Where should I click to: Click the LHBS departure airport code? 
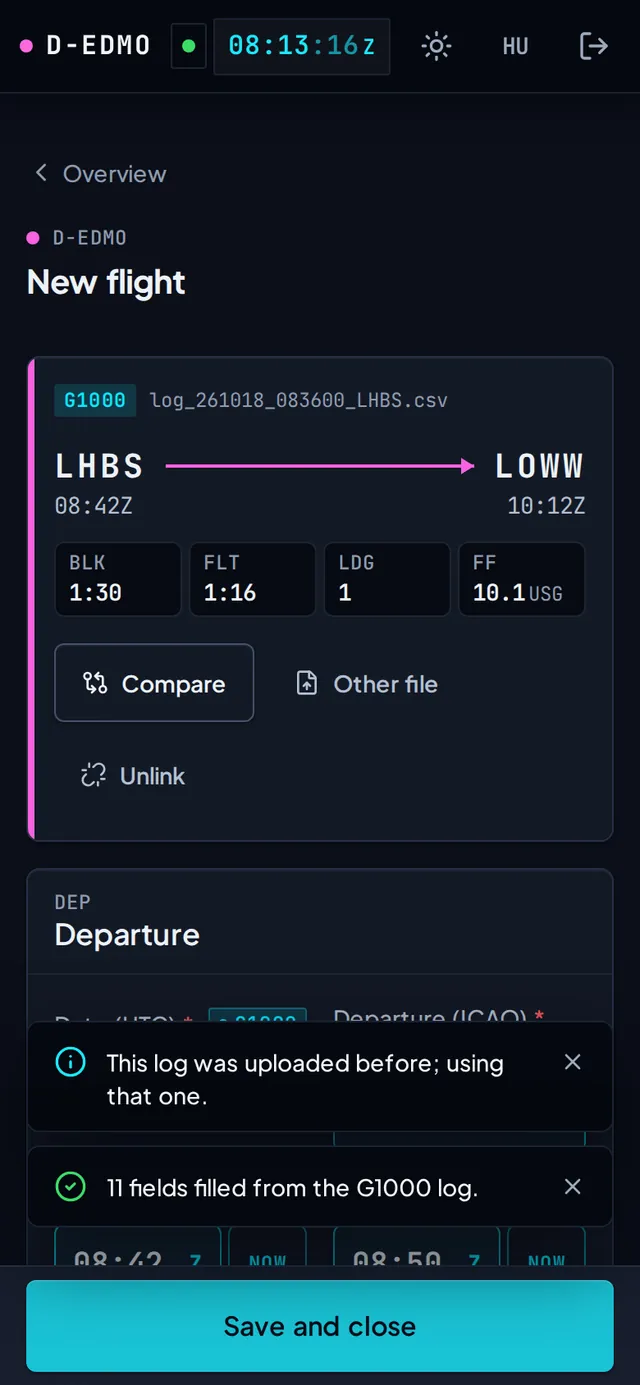point(99,466)
